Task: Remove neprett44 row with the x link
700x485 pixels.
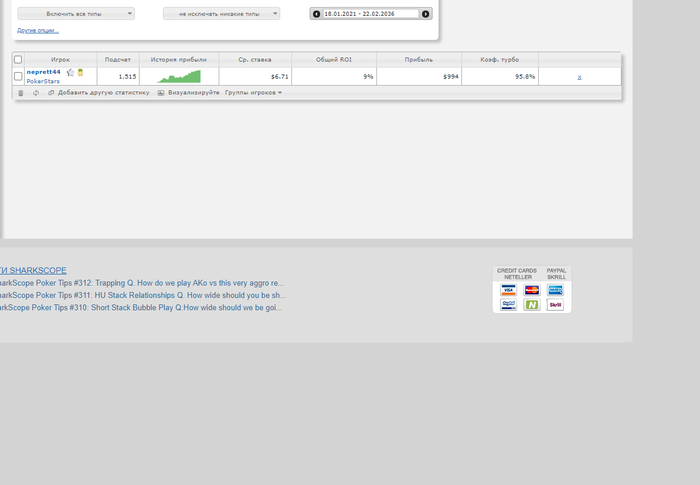Action: coord(579,77)
